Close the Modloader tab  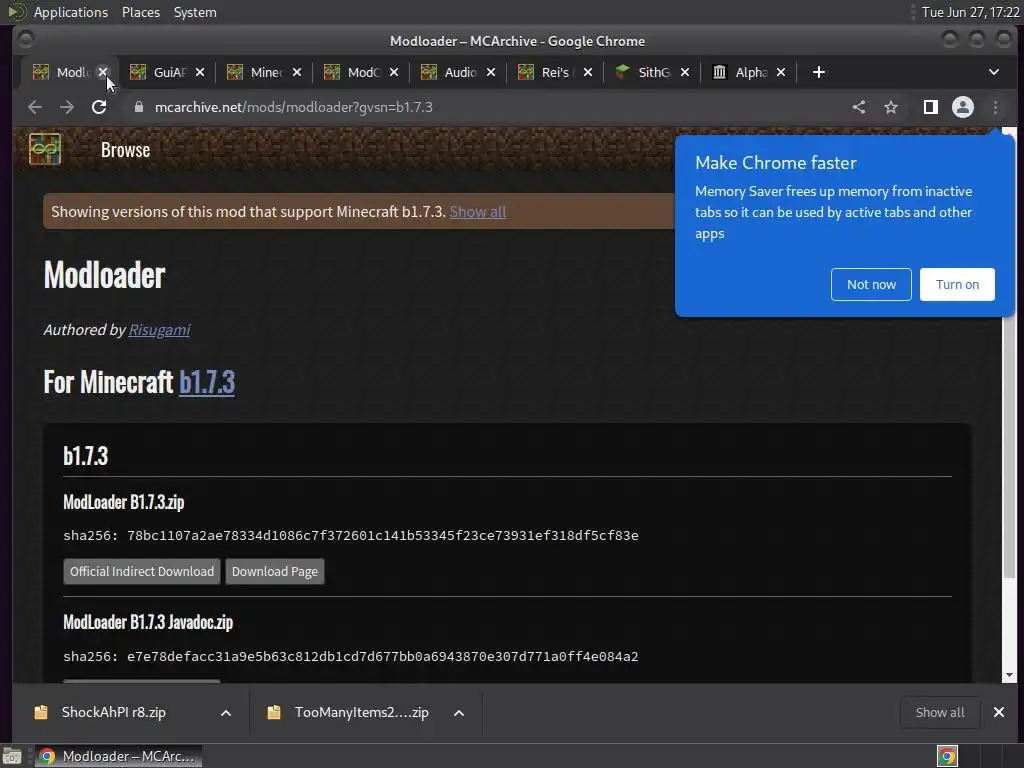103,72
